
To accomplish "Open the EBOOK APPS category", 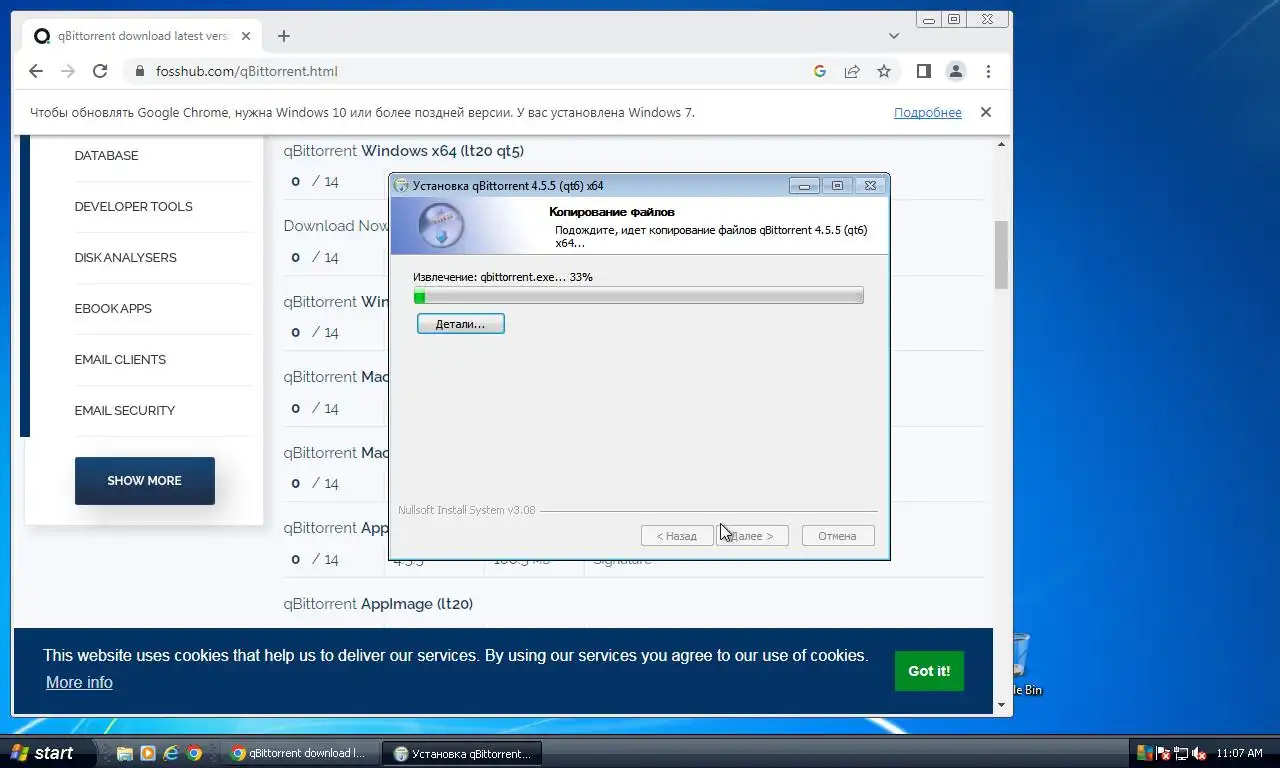I will 113,309.
